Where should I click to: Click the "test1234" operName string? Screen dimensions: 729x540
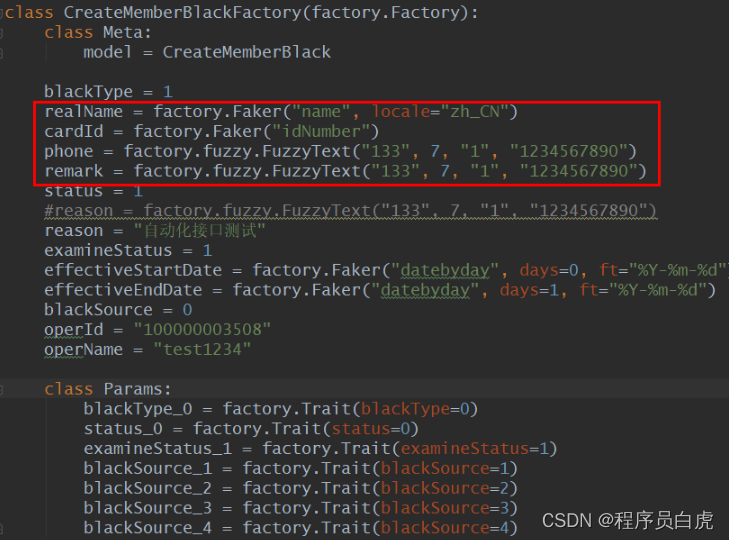(202, 350)
